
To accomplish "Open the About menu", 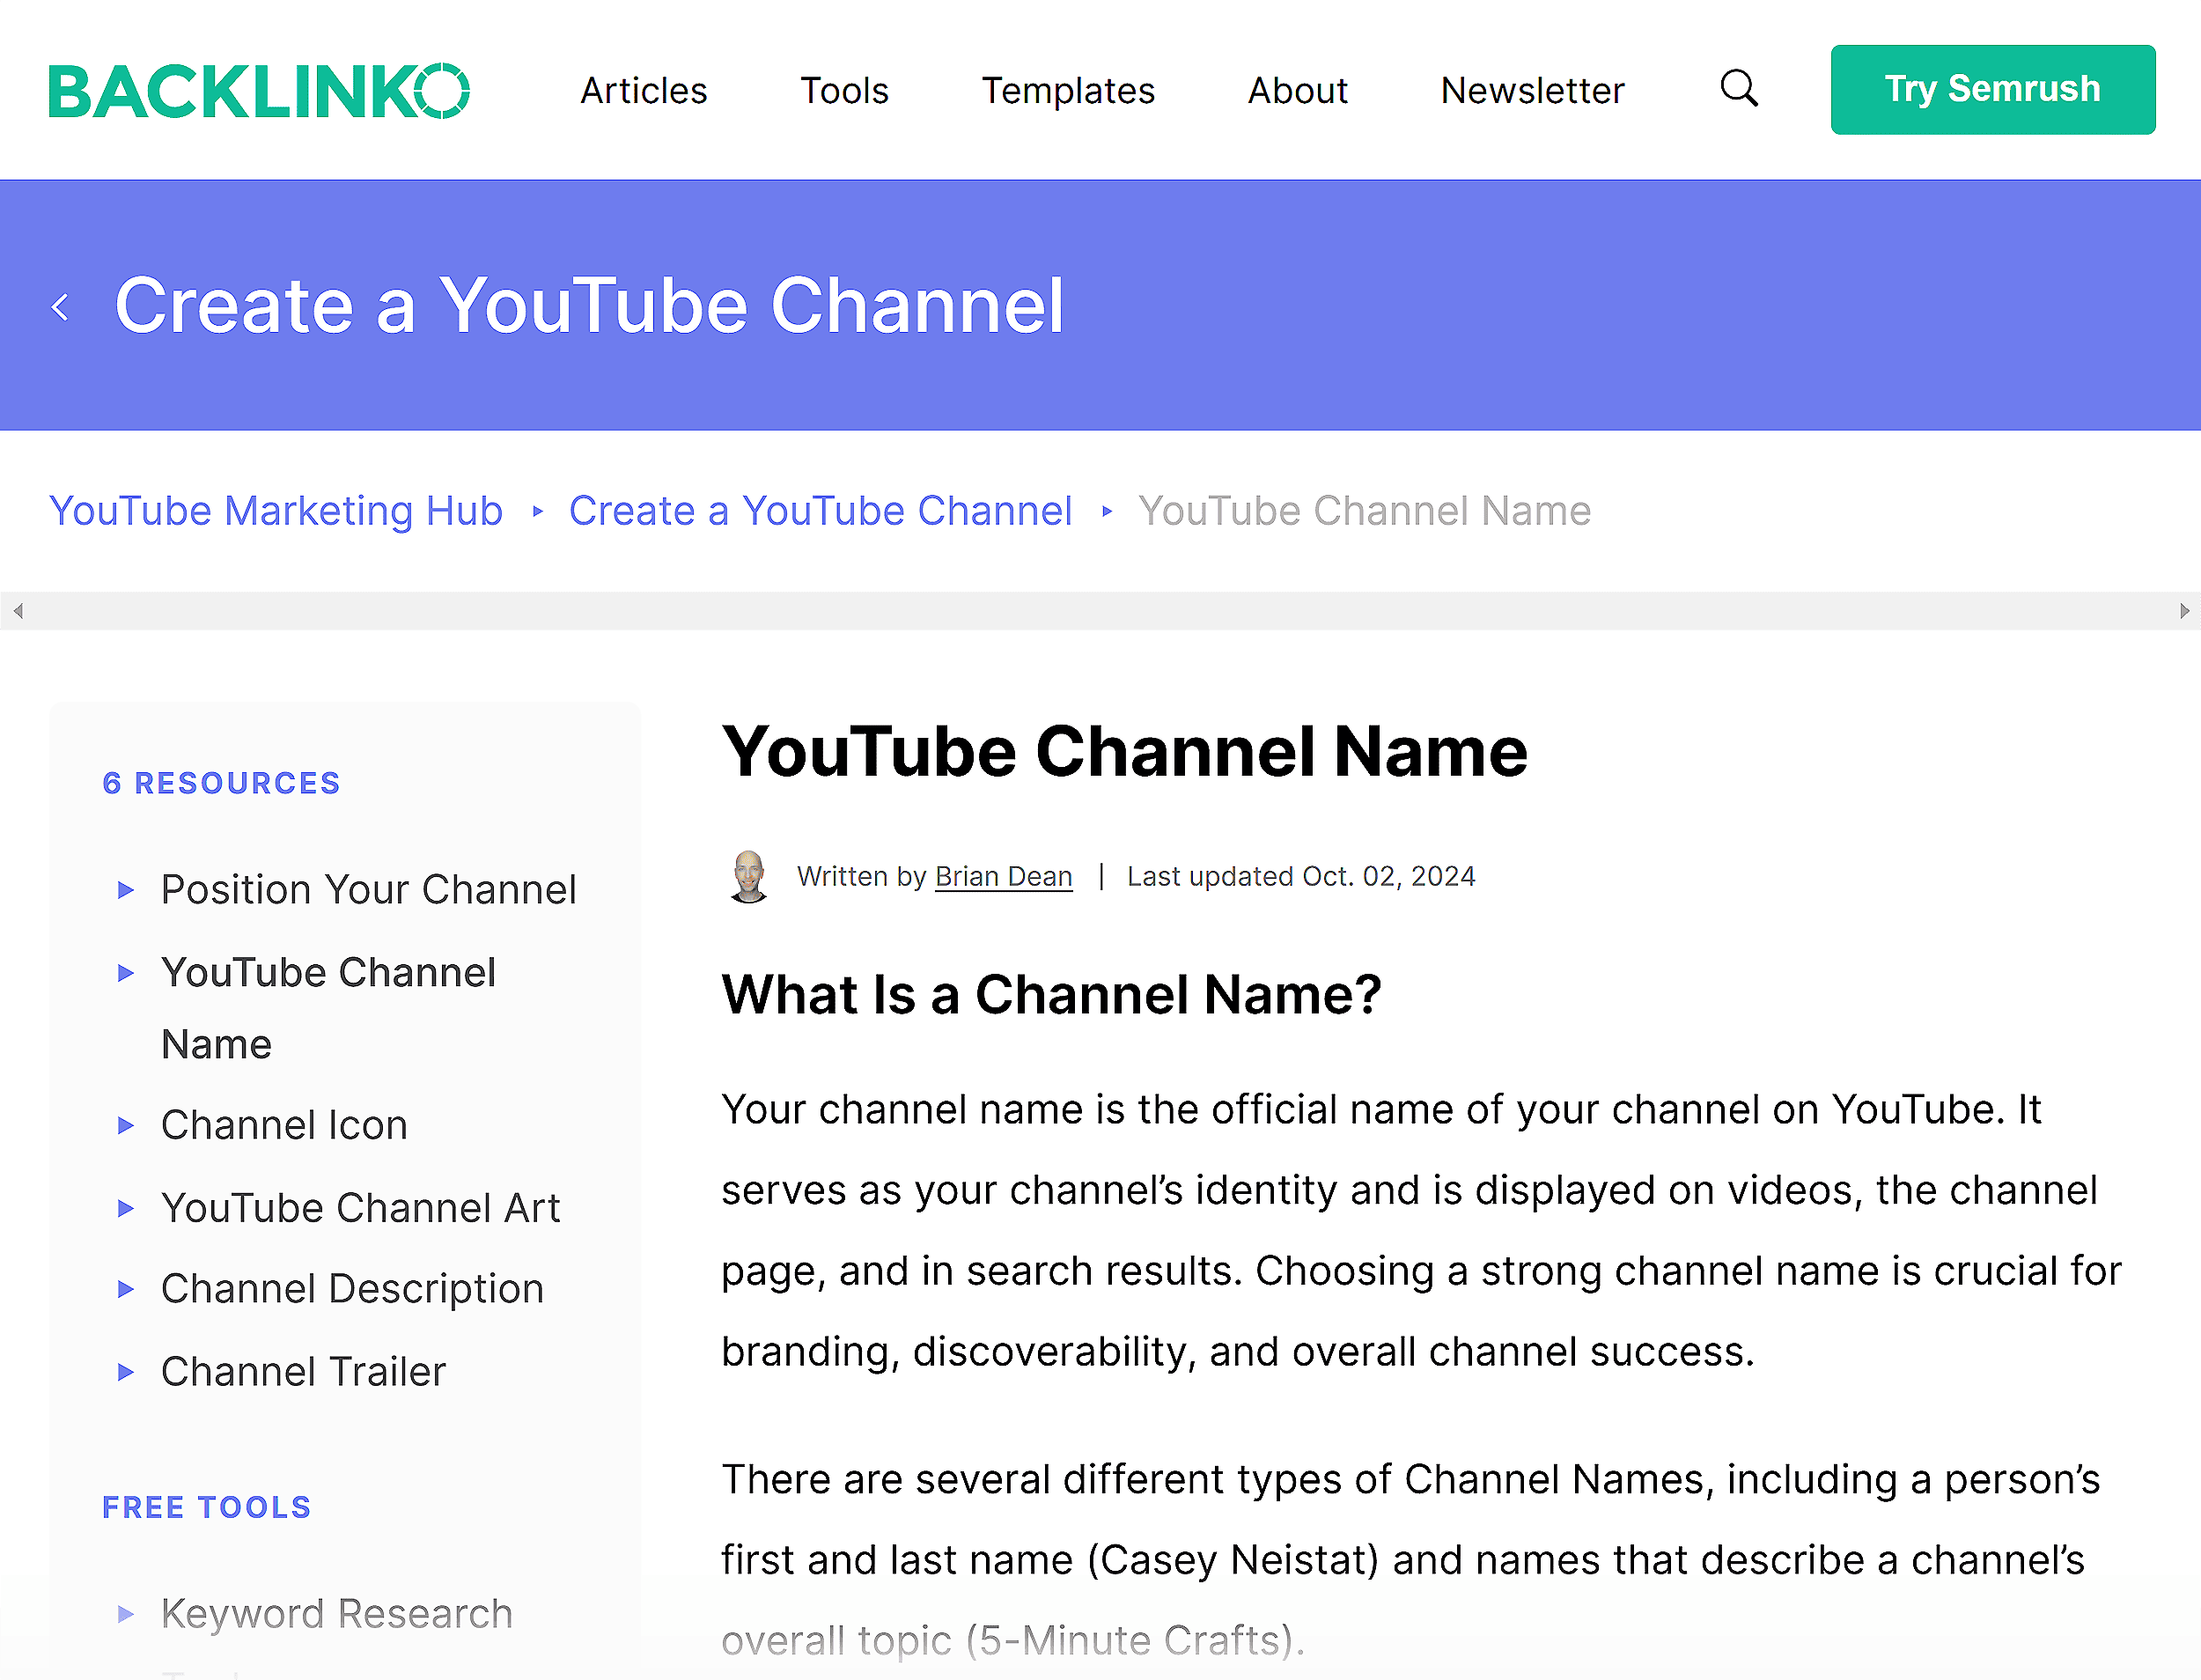I will [x=1297, y=90].
